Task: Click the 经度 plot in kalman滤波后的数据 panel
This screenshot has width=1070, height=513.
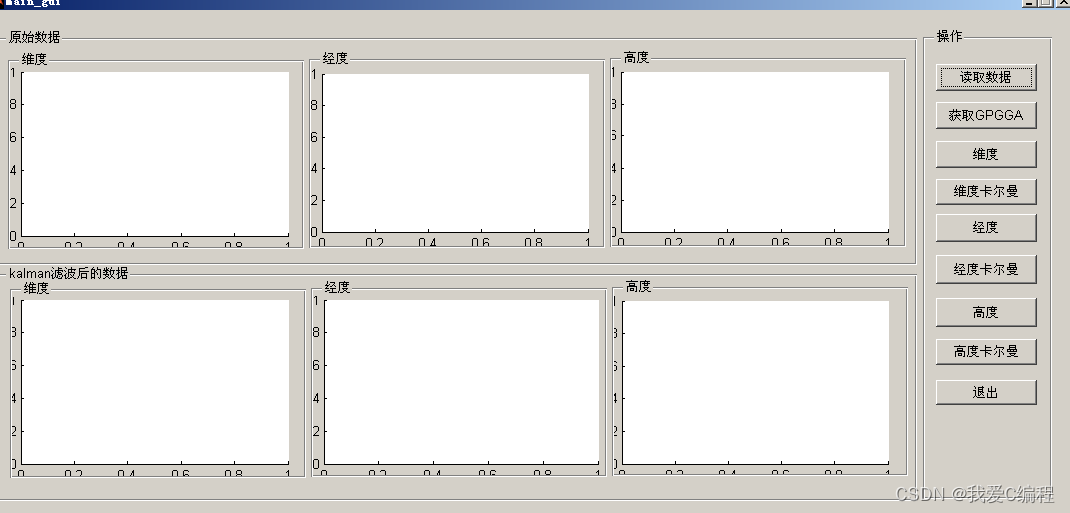Action: coord(461,382)
